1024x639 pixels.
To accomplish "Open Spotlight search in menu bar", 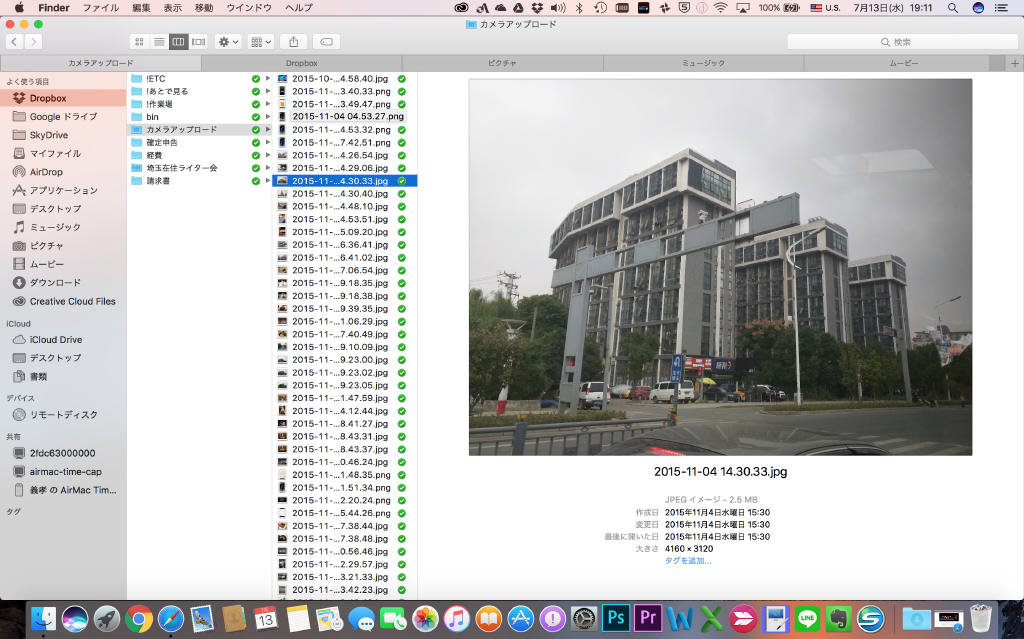I will point(953,8).
